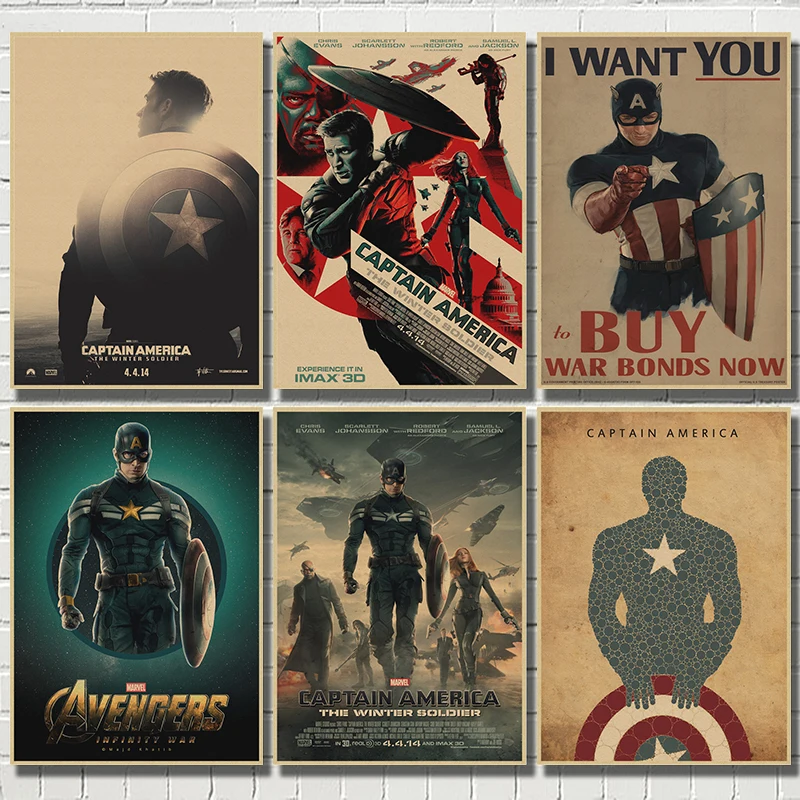Image resolution: width=800 pixels, height=800 pixels.
Task: Pick the minimalist dotted Captain America poster
Action: coord(663,586)
